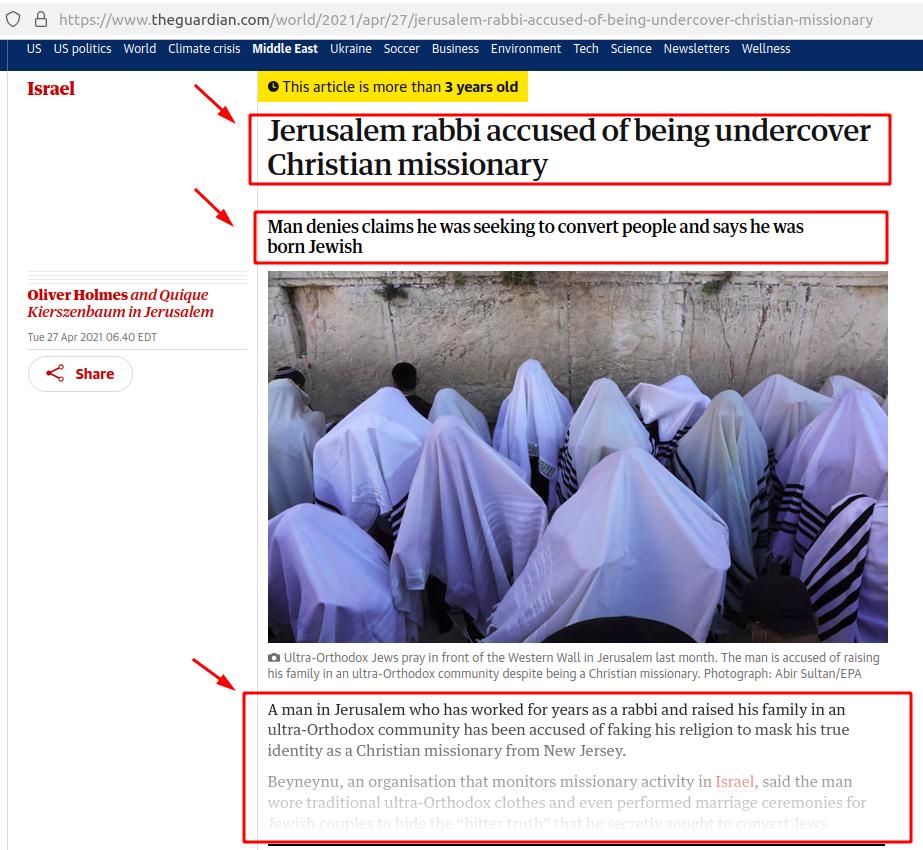Click the Israel section heading link

coord(51,88)
